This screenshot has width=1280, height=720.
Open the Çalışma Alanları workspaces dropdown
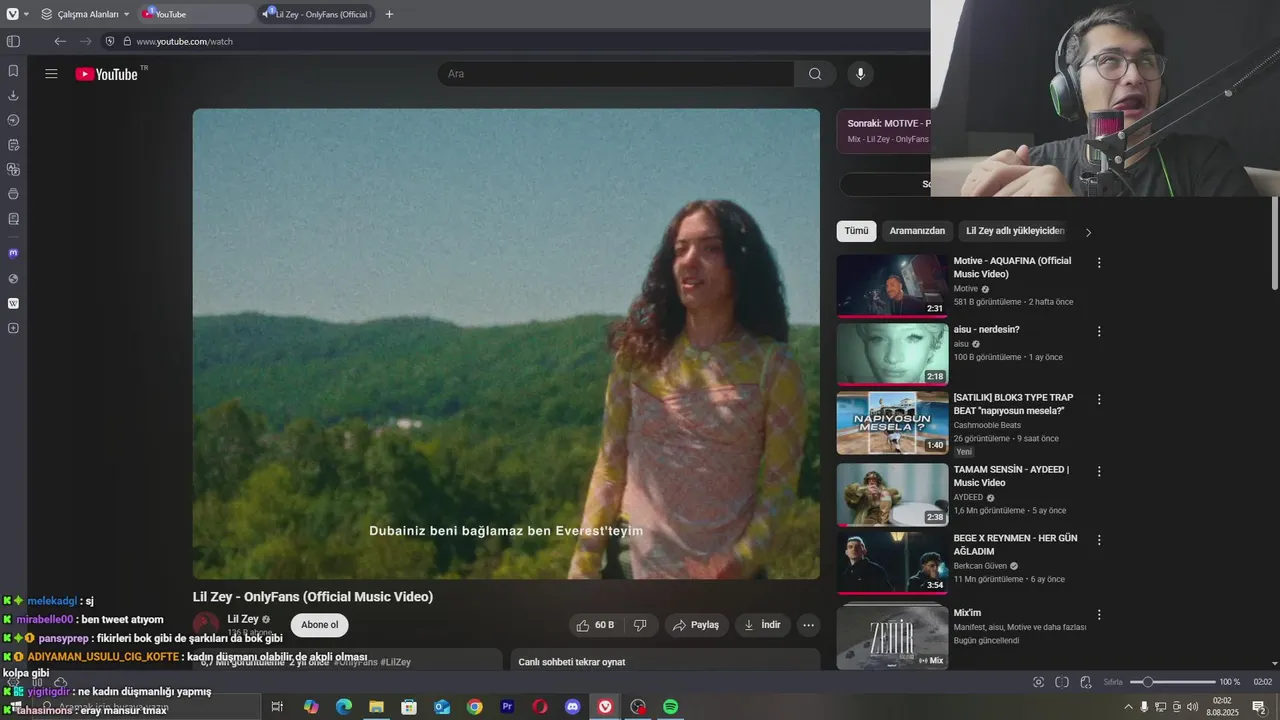tap(85, 14)
